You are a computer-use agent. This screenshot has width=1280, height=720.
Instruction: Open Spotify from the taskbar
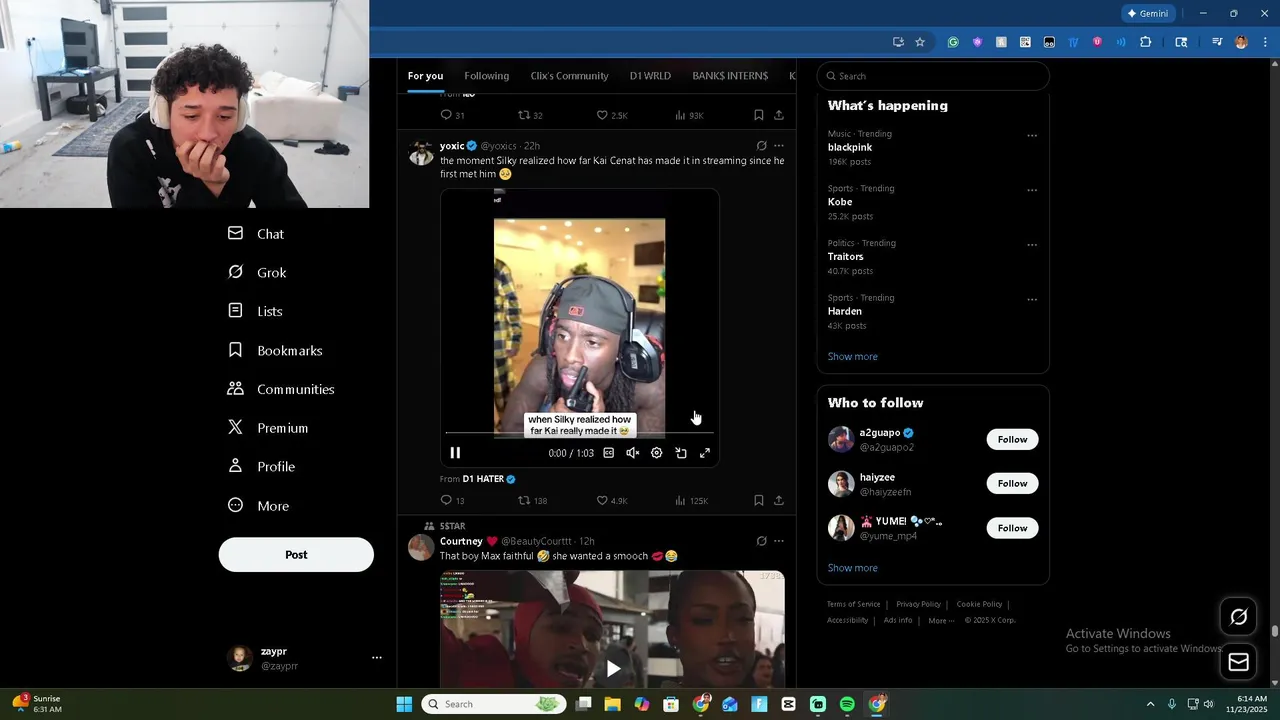(847, 704)
